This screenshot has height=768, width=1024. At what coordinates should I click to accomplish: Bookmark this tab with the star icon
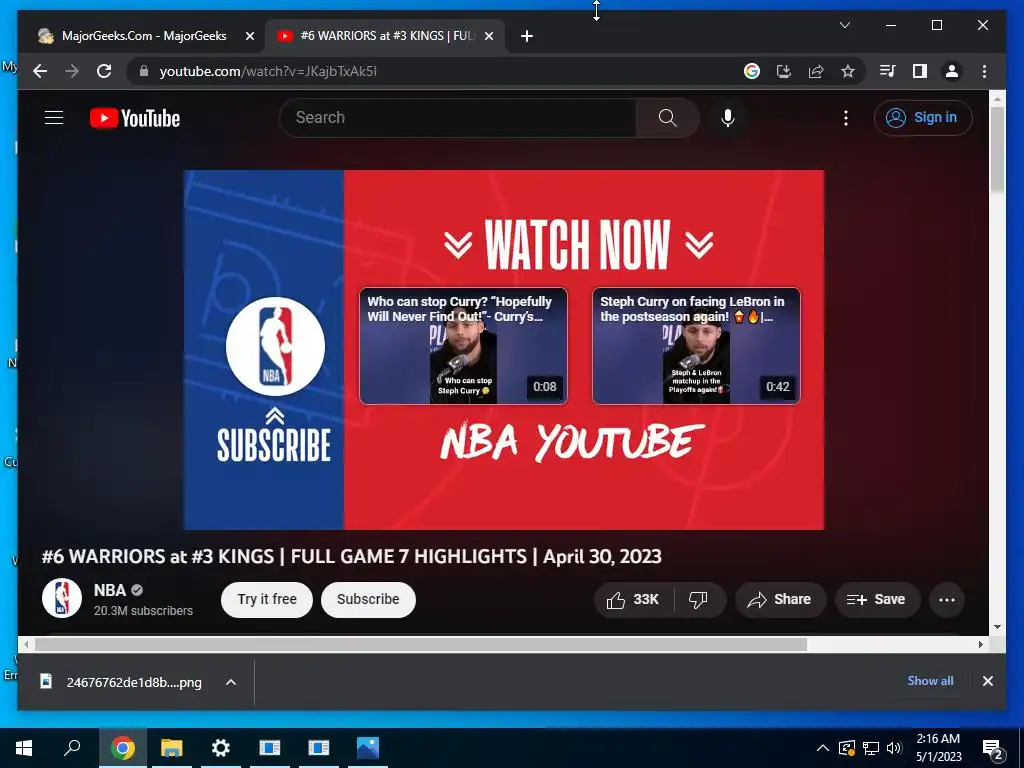(x=848, y=71)
